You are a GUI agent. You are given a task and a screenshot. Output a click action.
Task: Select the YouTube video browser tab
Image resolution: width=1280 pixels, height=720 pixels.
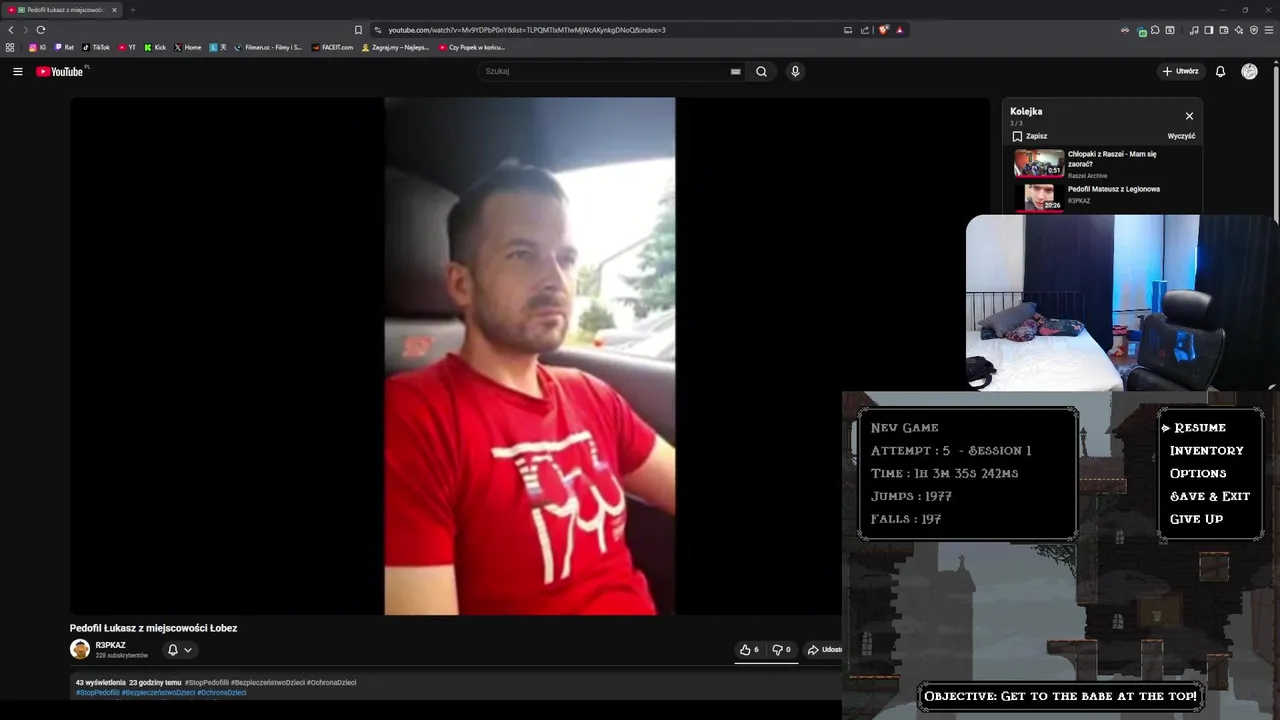click(x=62, y=10)
